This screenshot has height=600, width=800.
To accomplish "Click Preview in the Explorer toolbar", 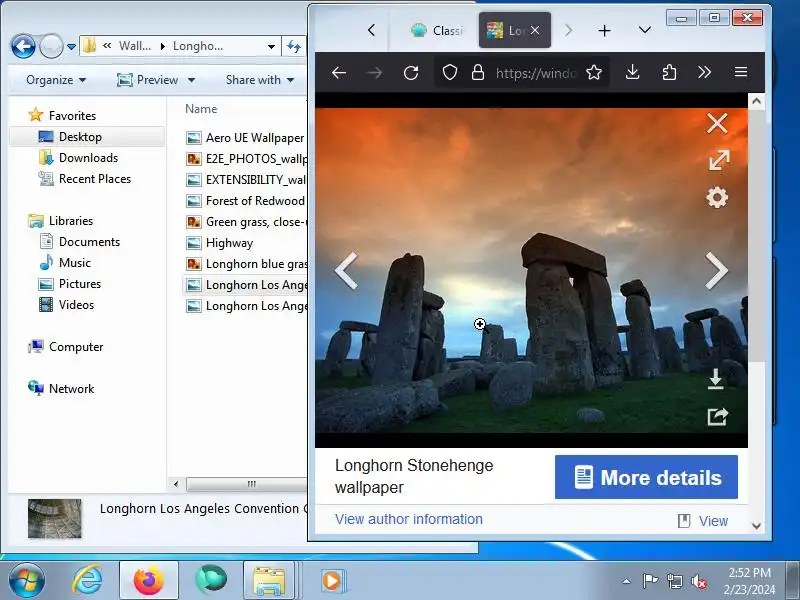I will point(147,80).
